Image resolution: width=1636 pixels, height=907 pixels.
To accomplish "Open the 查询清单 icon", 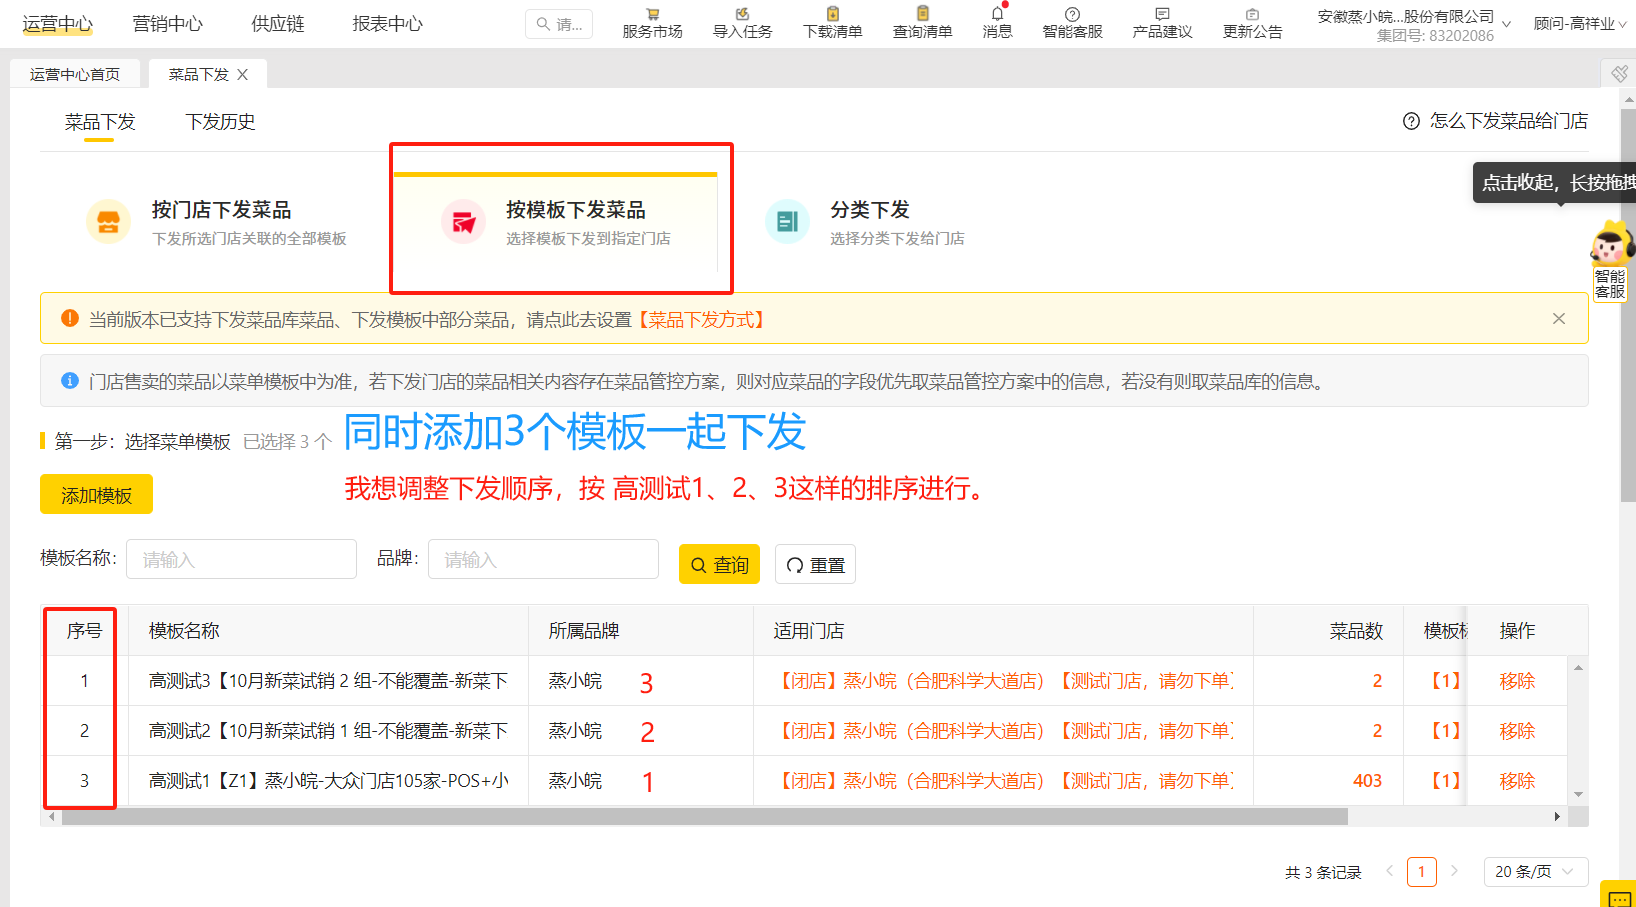I will (x=922, y=15).
